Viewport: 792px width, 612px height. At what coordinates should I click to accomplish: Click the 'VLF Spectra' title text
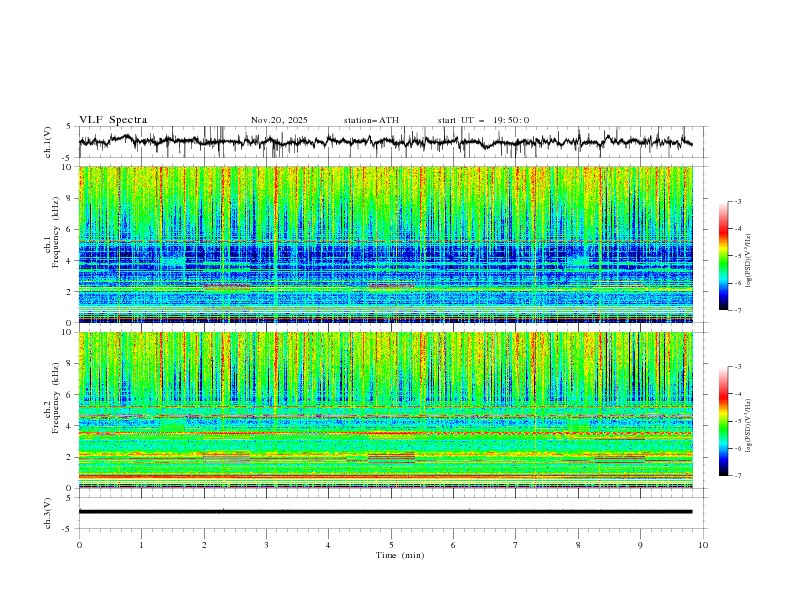(x=113, y=120)
